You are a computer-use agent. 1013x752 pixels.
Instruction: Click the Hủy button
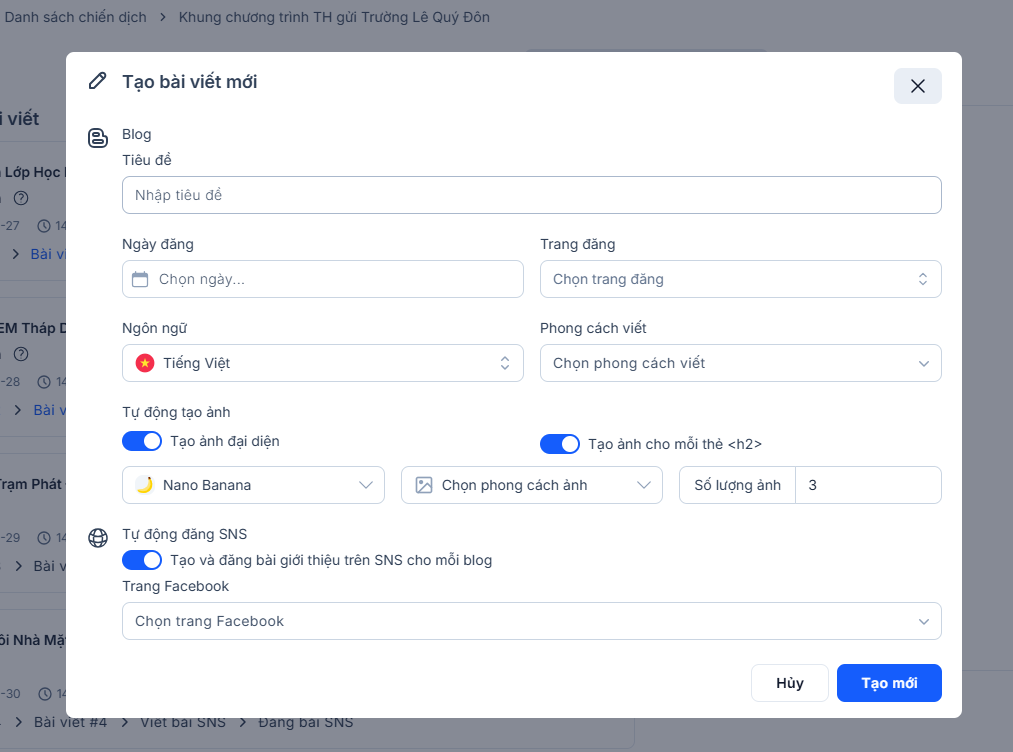coord(790,683)
